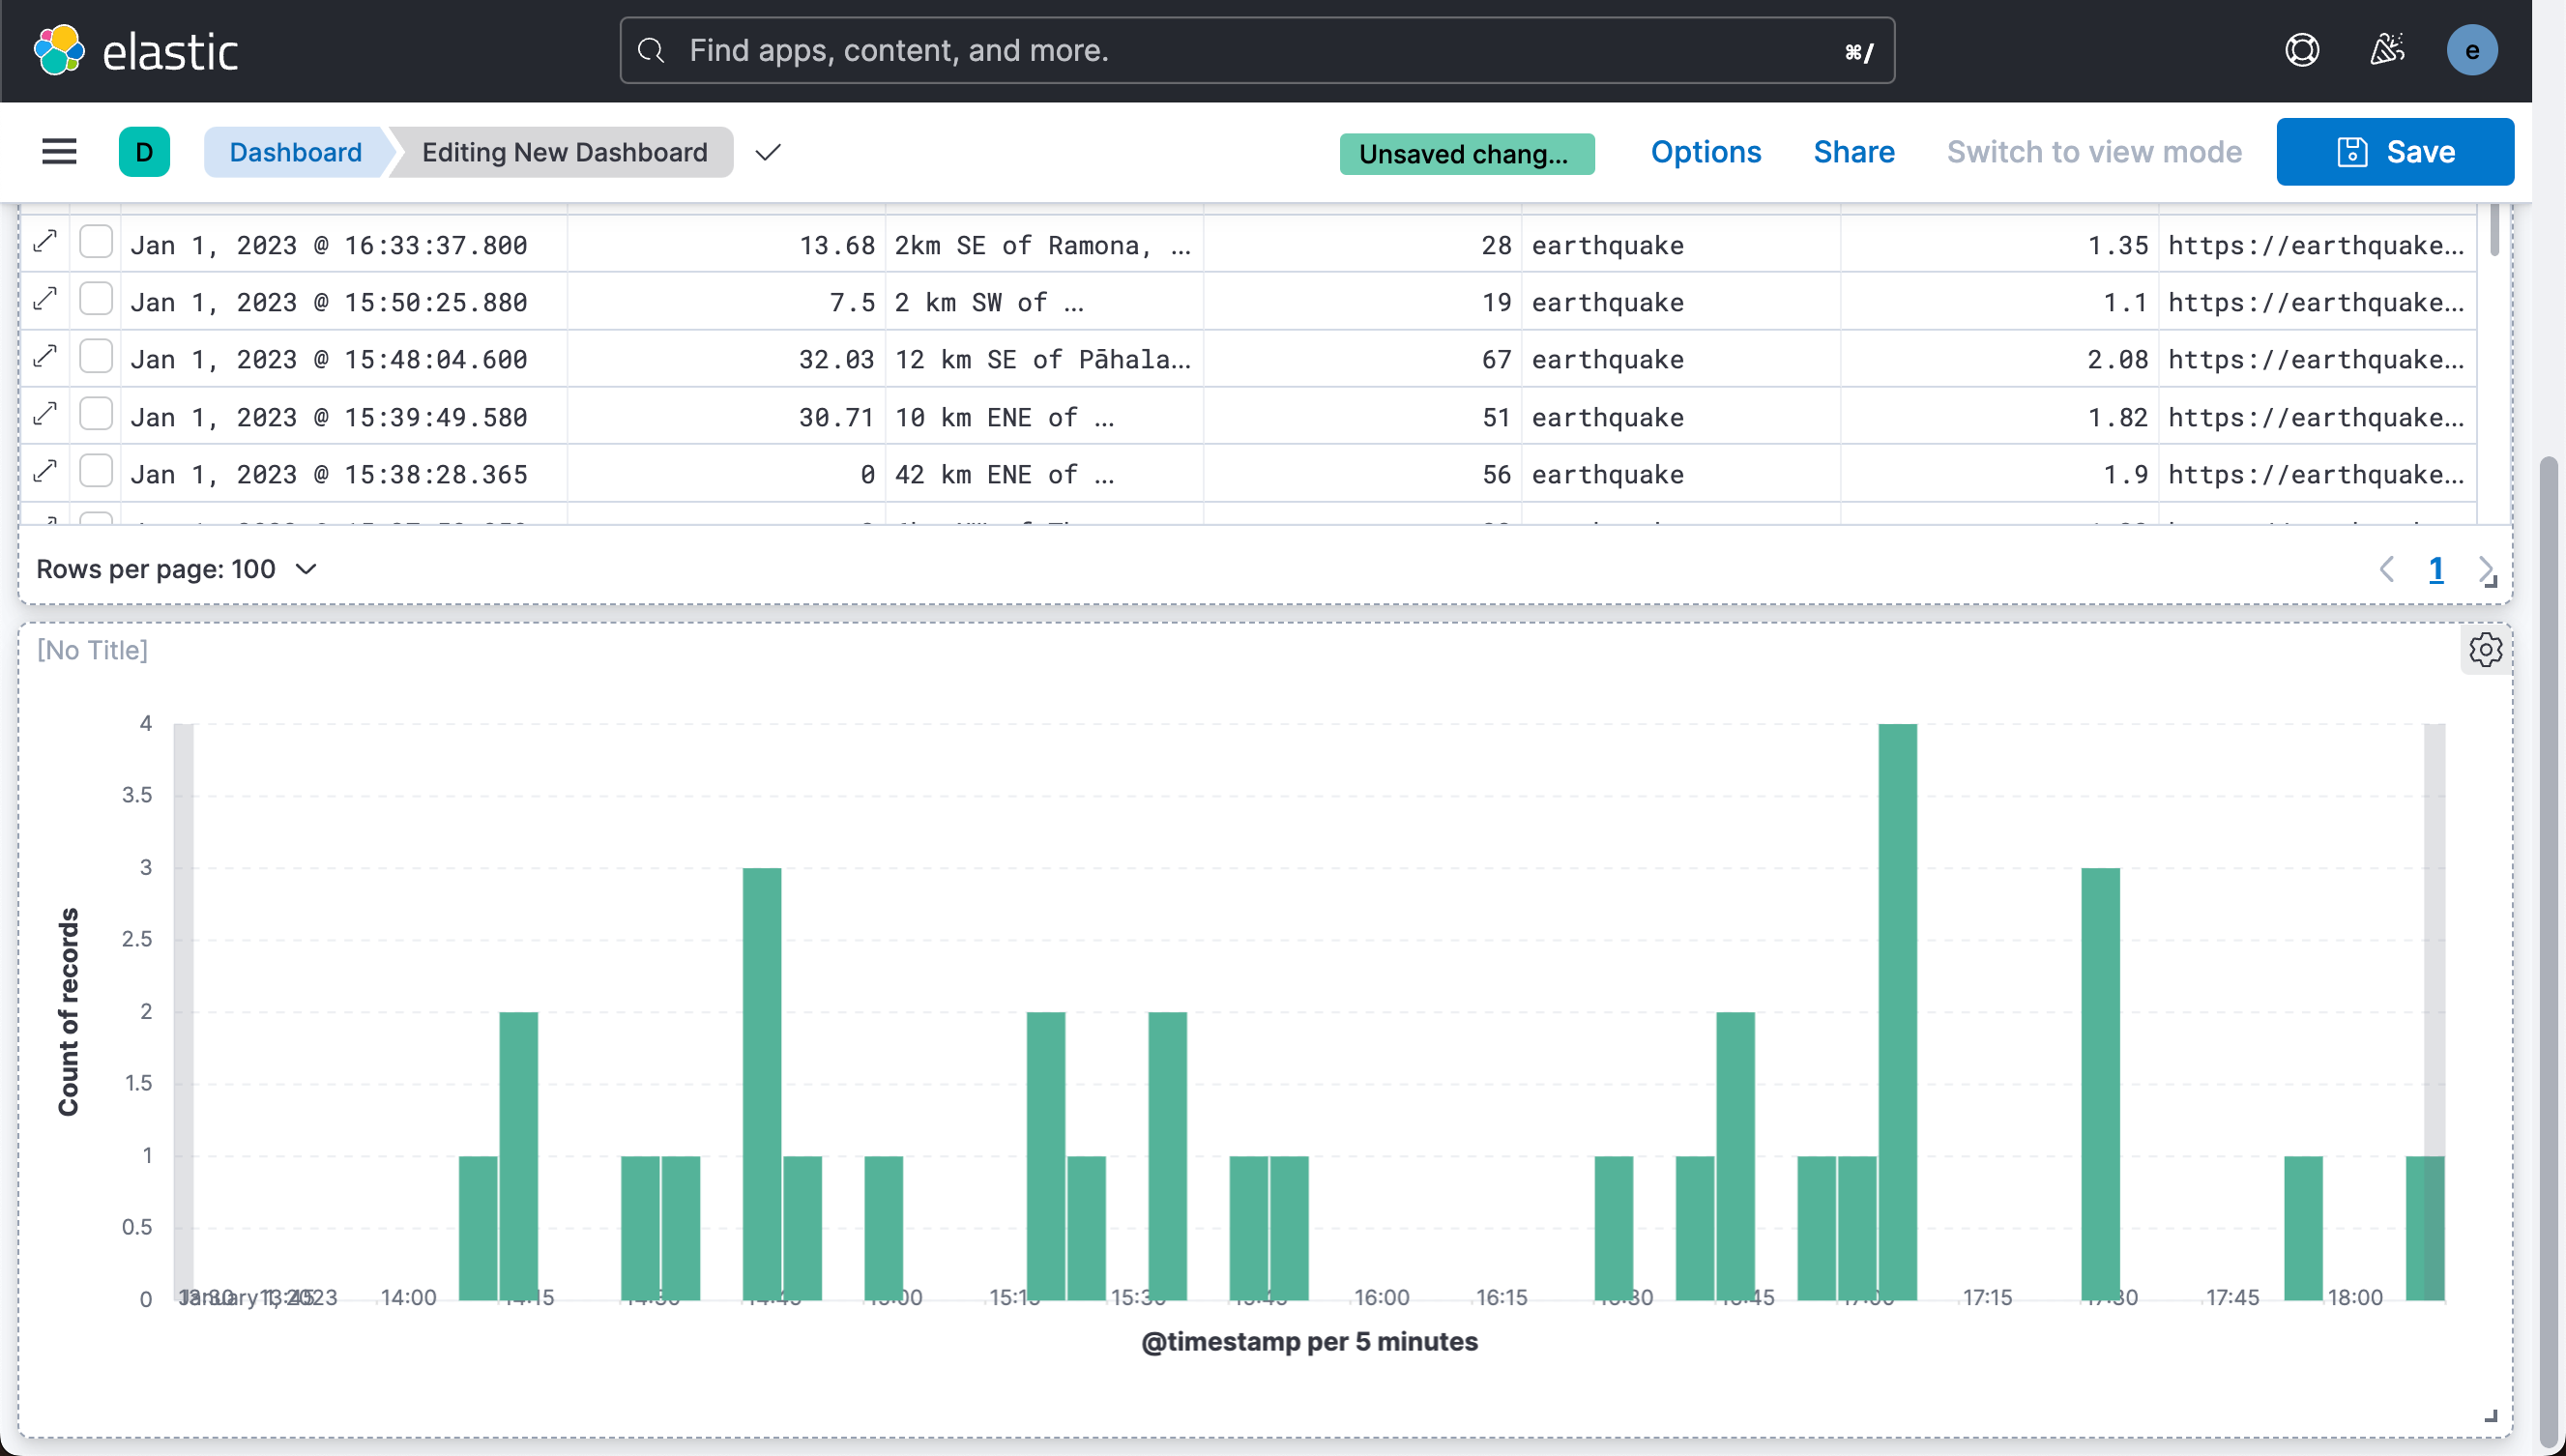2566x1456 pixels.
Task: Click the Elastic logo home icon
Action: coord(59,50)
